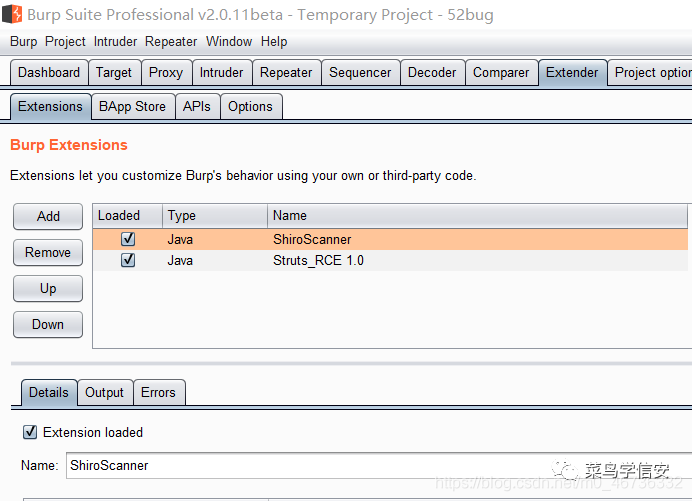Toggle the Extension loaded checkbox
The height and width of the screenshot is (501, 692).
pyautogui.click(x=30, y=432)
